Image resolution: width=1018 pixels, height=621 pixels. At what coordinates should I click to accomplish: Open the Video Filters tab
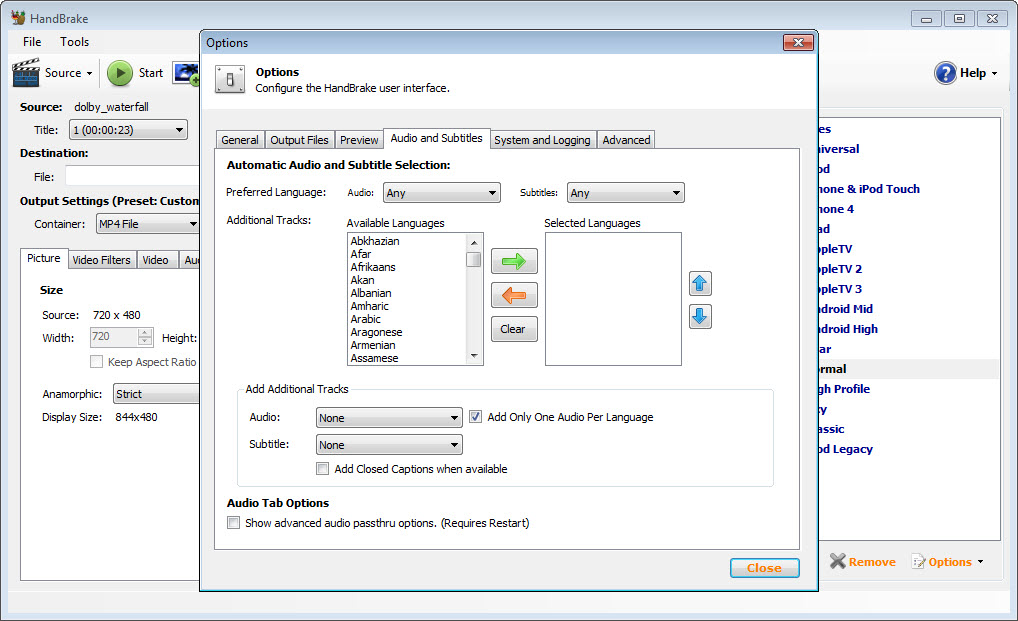coord(101,260)
